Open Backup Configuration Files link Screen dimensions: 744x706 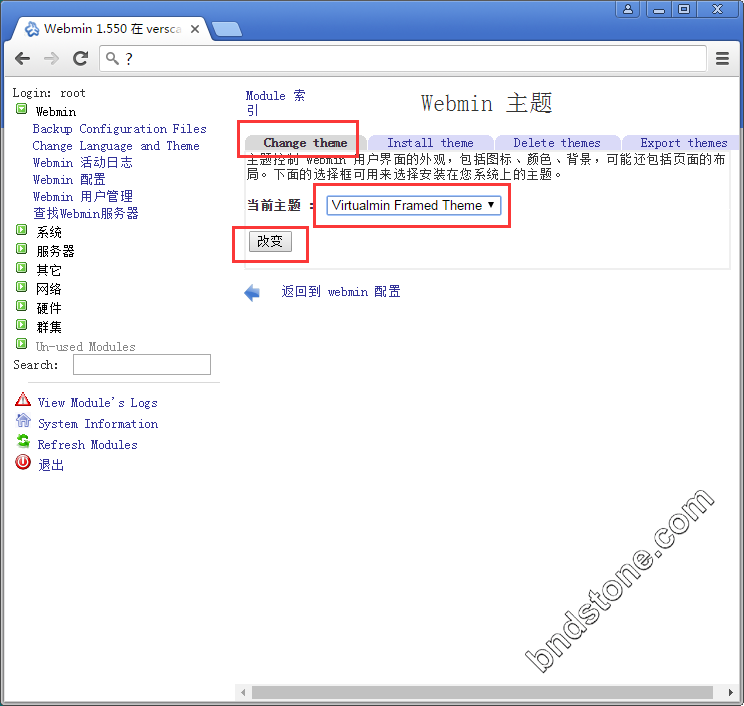[x=120, y=129]
